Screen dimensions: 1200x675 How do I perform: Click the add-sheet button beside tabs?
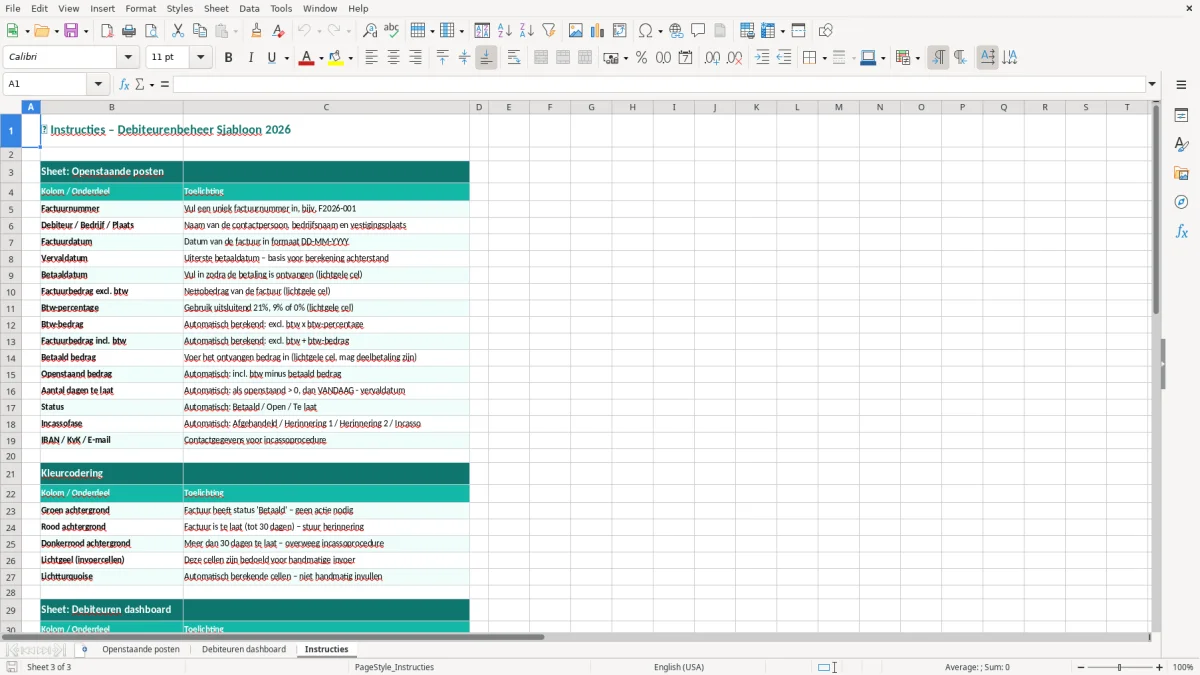(84, 649)
